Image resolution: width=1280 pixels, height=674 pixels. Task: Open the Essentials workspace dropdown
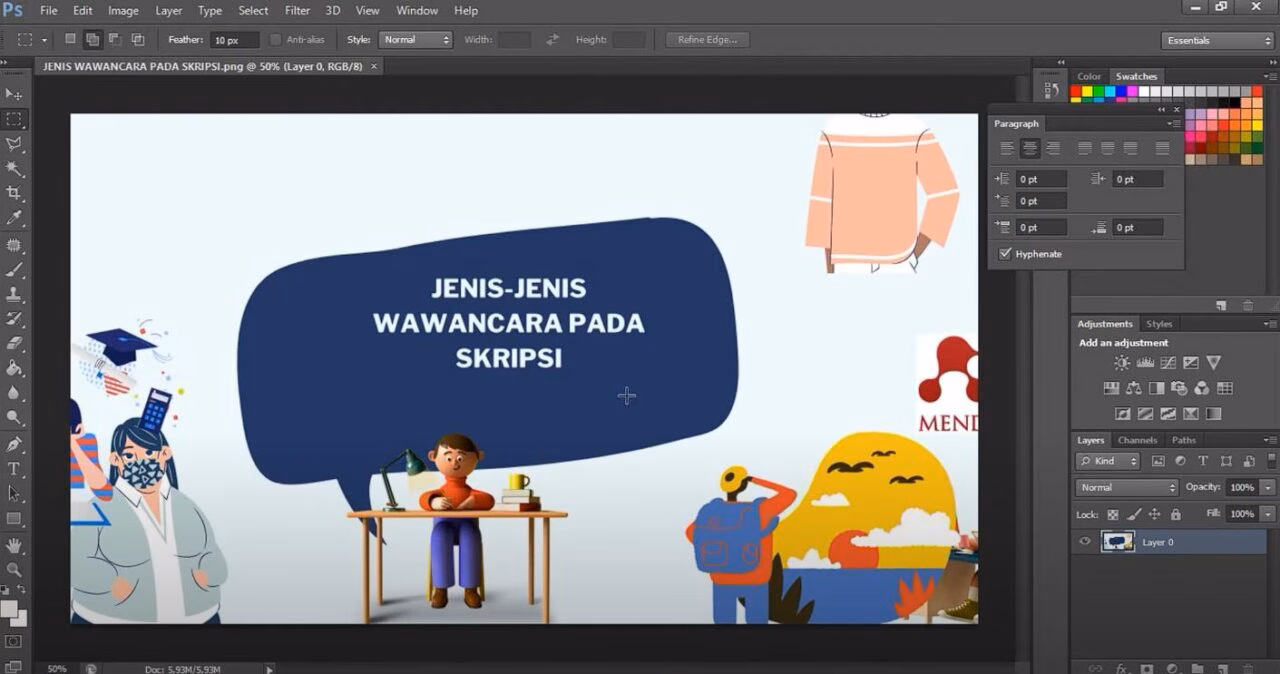pos(1218,40)
